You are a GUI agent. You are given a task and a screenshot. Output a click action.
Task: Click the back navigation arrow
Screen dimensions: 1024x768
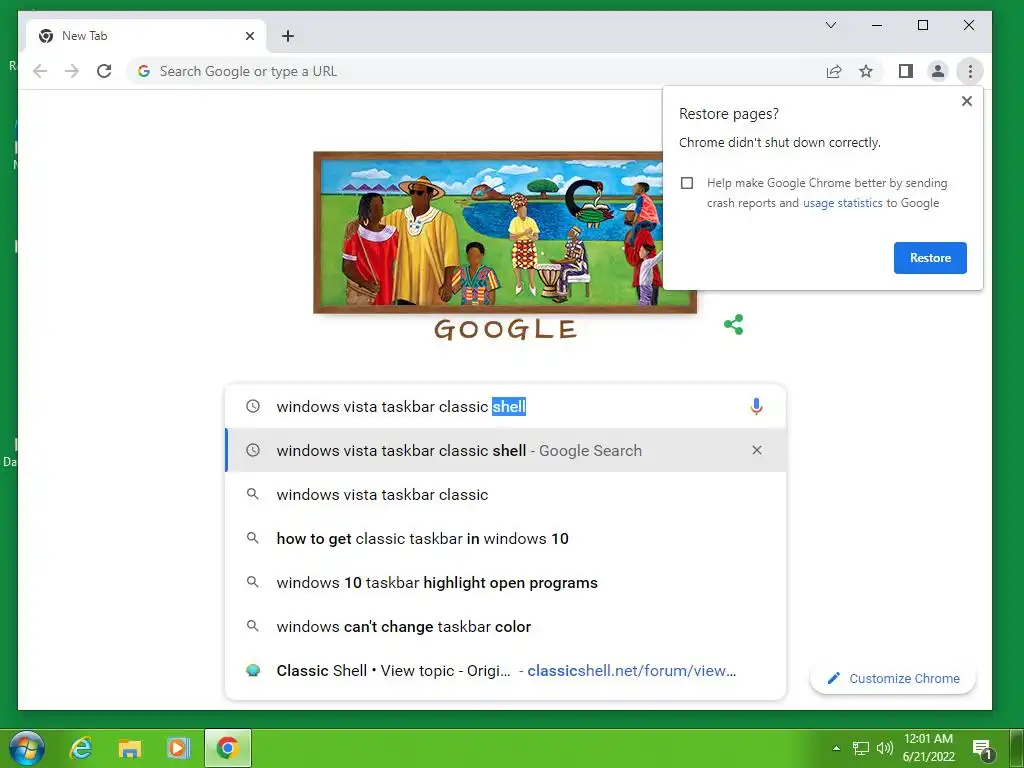coord(40,71)
